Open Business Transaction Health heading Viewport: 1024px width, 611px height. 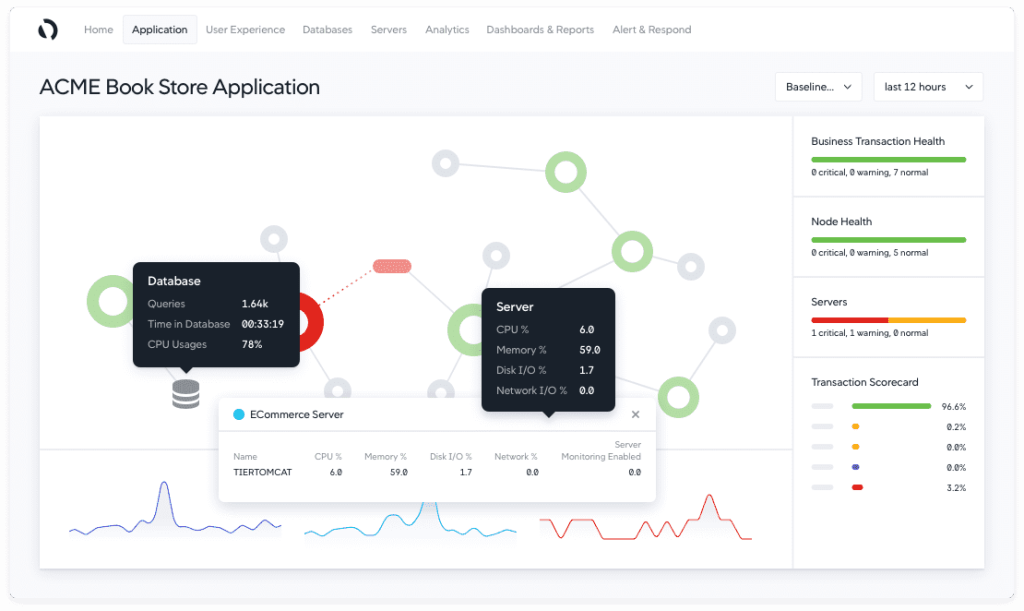pos(878,141)
